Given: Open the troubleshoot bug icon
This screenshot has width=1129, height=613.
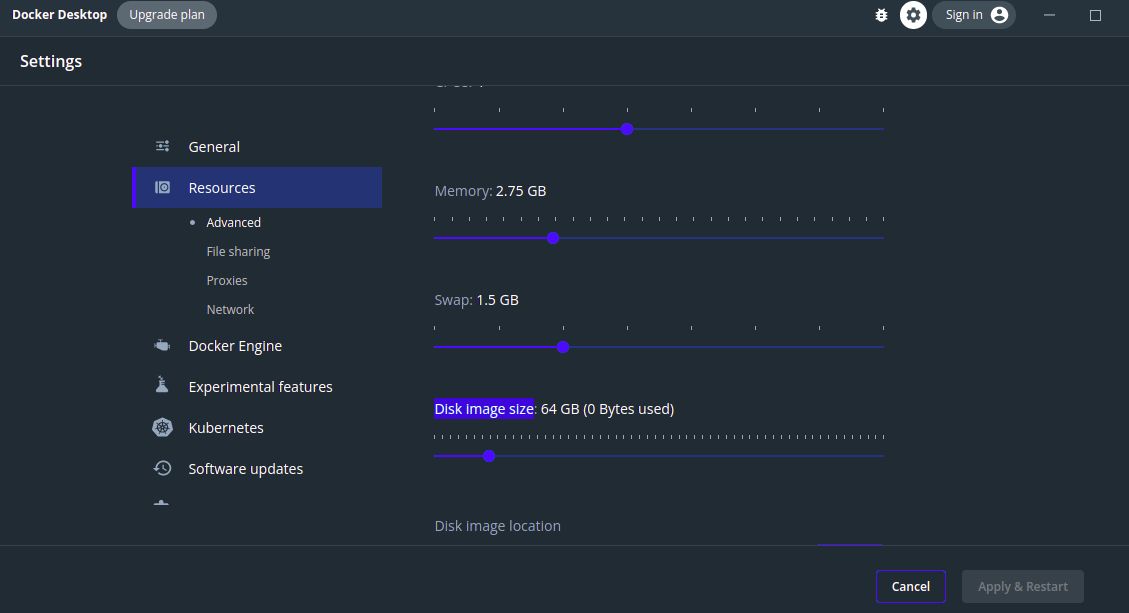Looking at the screenshot, I should coord(881,15).
